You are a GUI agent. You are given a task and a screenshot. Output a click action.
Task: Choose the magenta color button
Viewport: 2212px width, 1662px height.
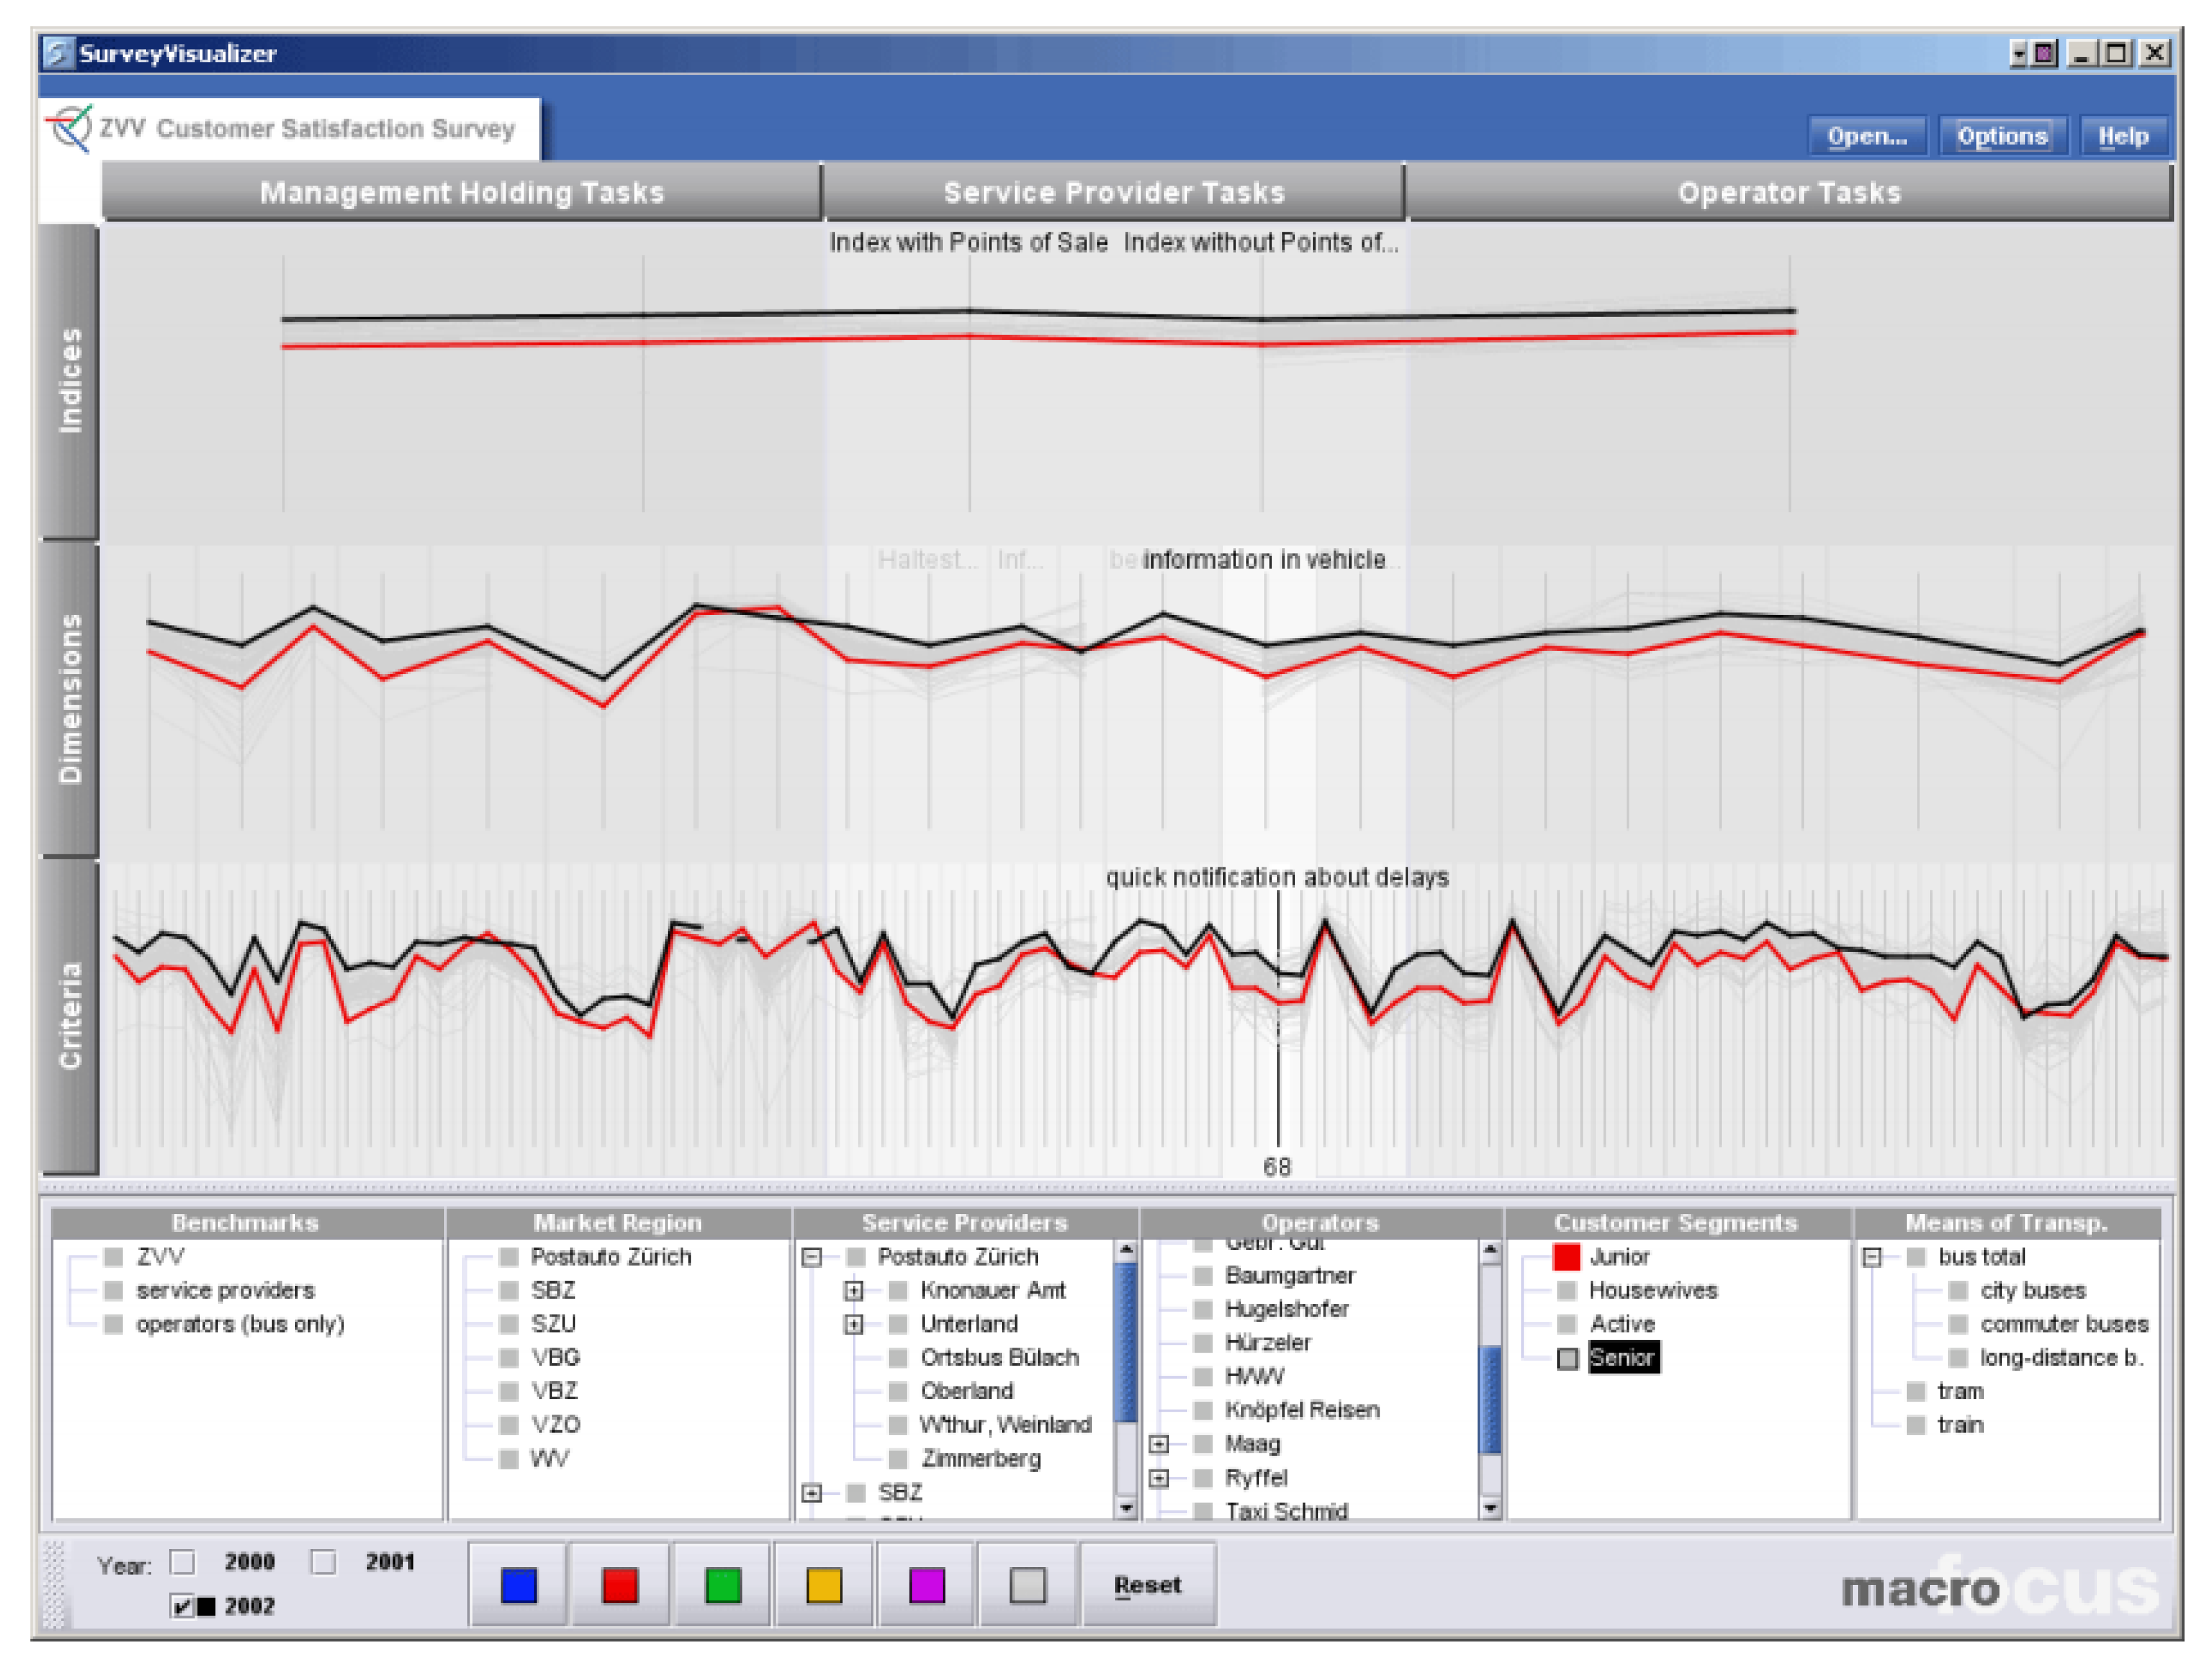(x=926, y=1585)
